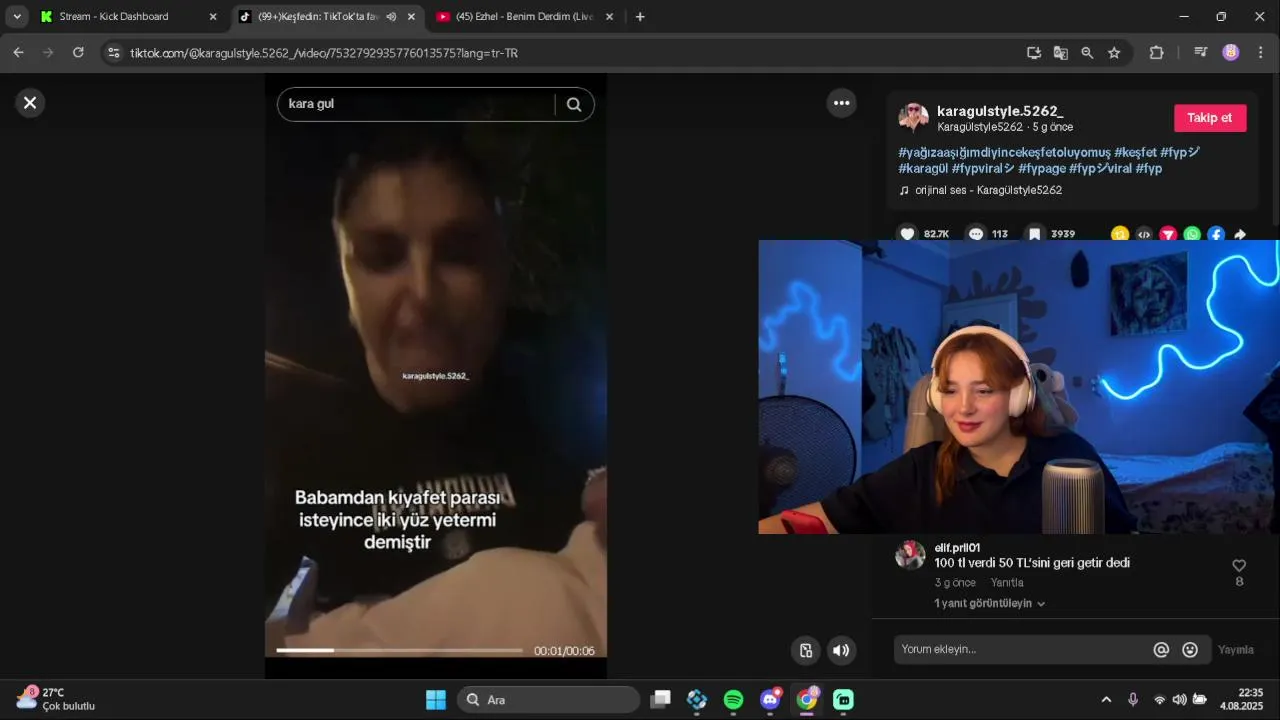Select the TikTok Keşfedin tab

click(318, 16)
